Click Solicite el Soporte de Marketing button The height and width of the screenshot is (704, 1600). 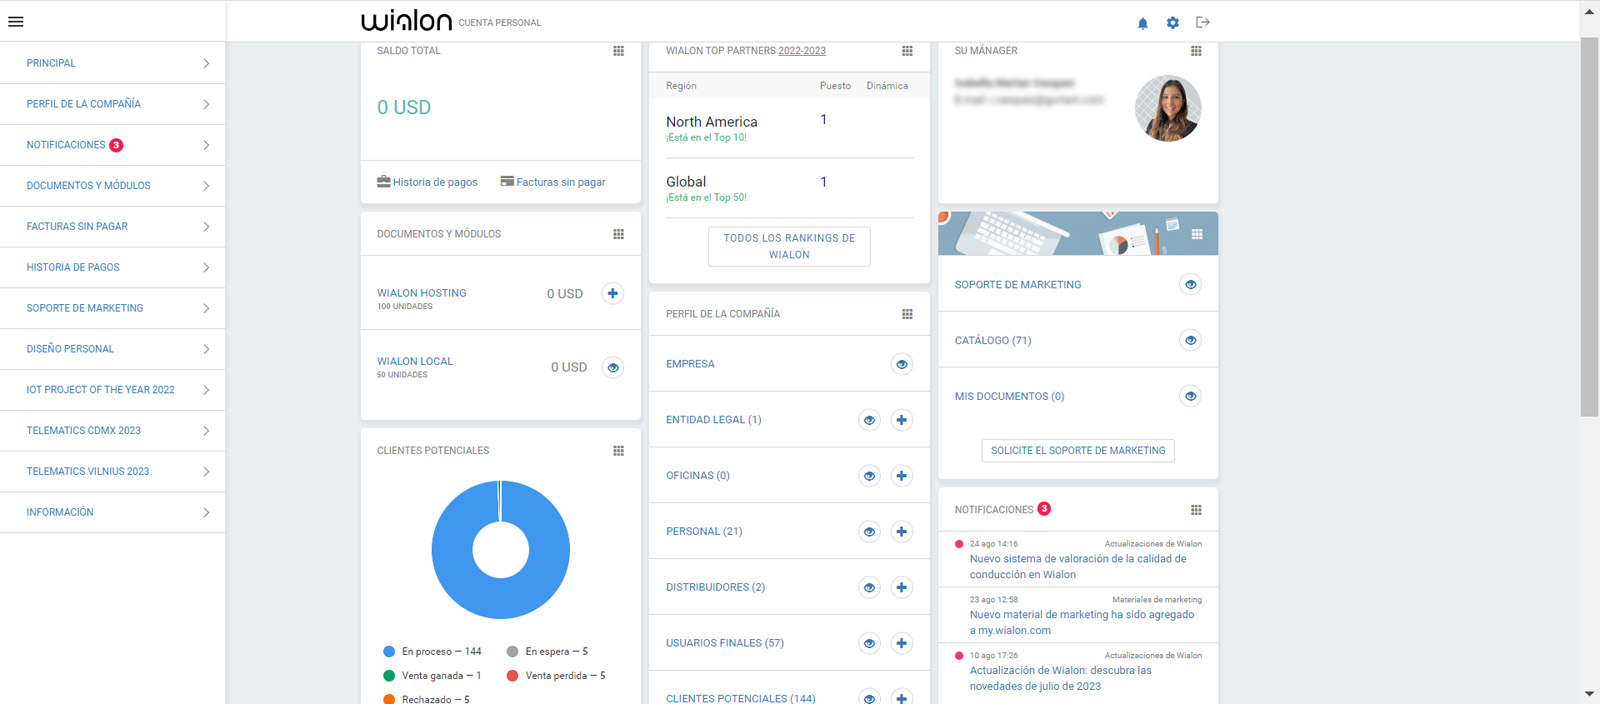coord(1078,451)
